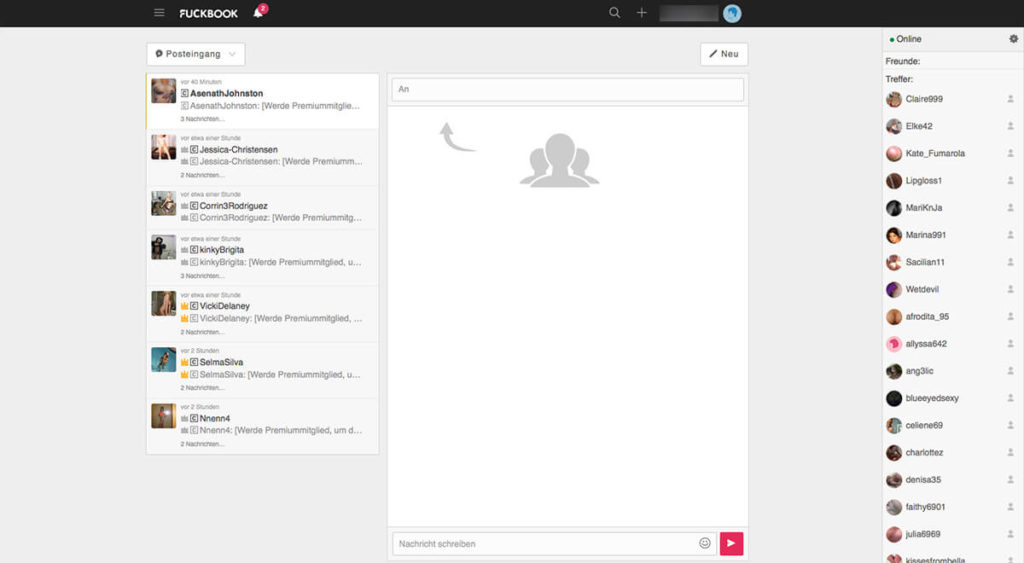The width and height of the screenshot is (1024, 563).
Task: Click the emoji smiley icon
Action: (705, 543)
